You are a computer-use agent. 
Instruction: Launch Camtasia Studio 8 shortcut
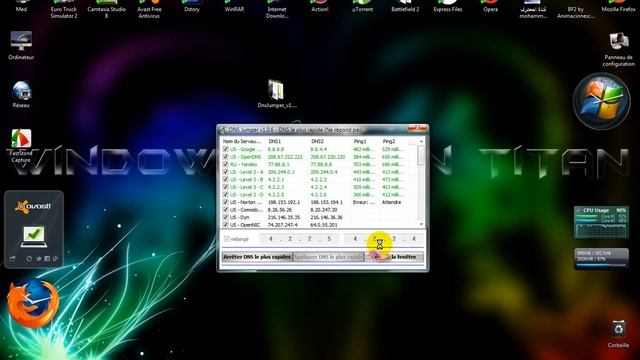[107, 9]
